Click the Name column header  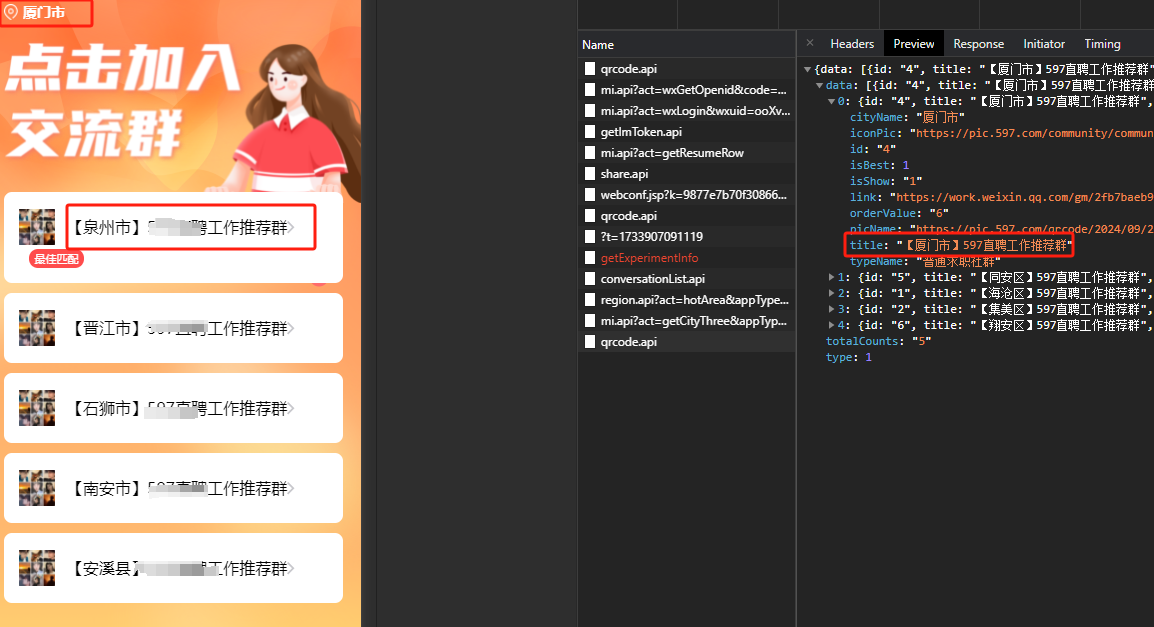tap(686, 45)
